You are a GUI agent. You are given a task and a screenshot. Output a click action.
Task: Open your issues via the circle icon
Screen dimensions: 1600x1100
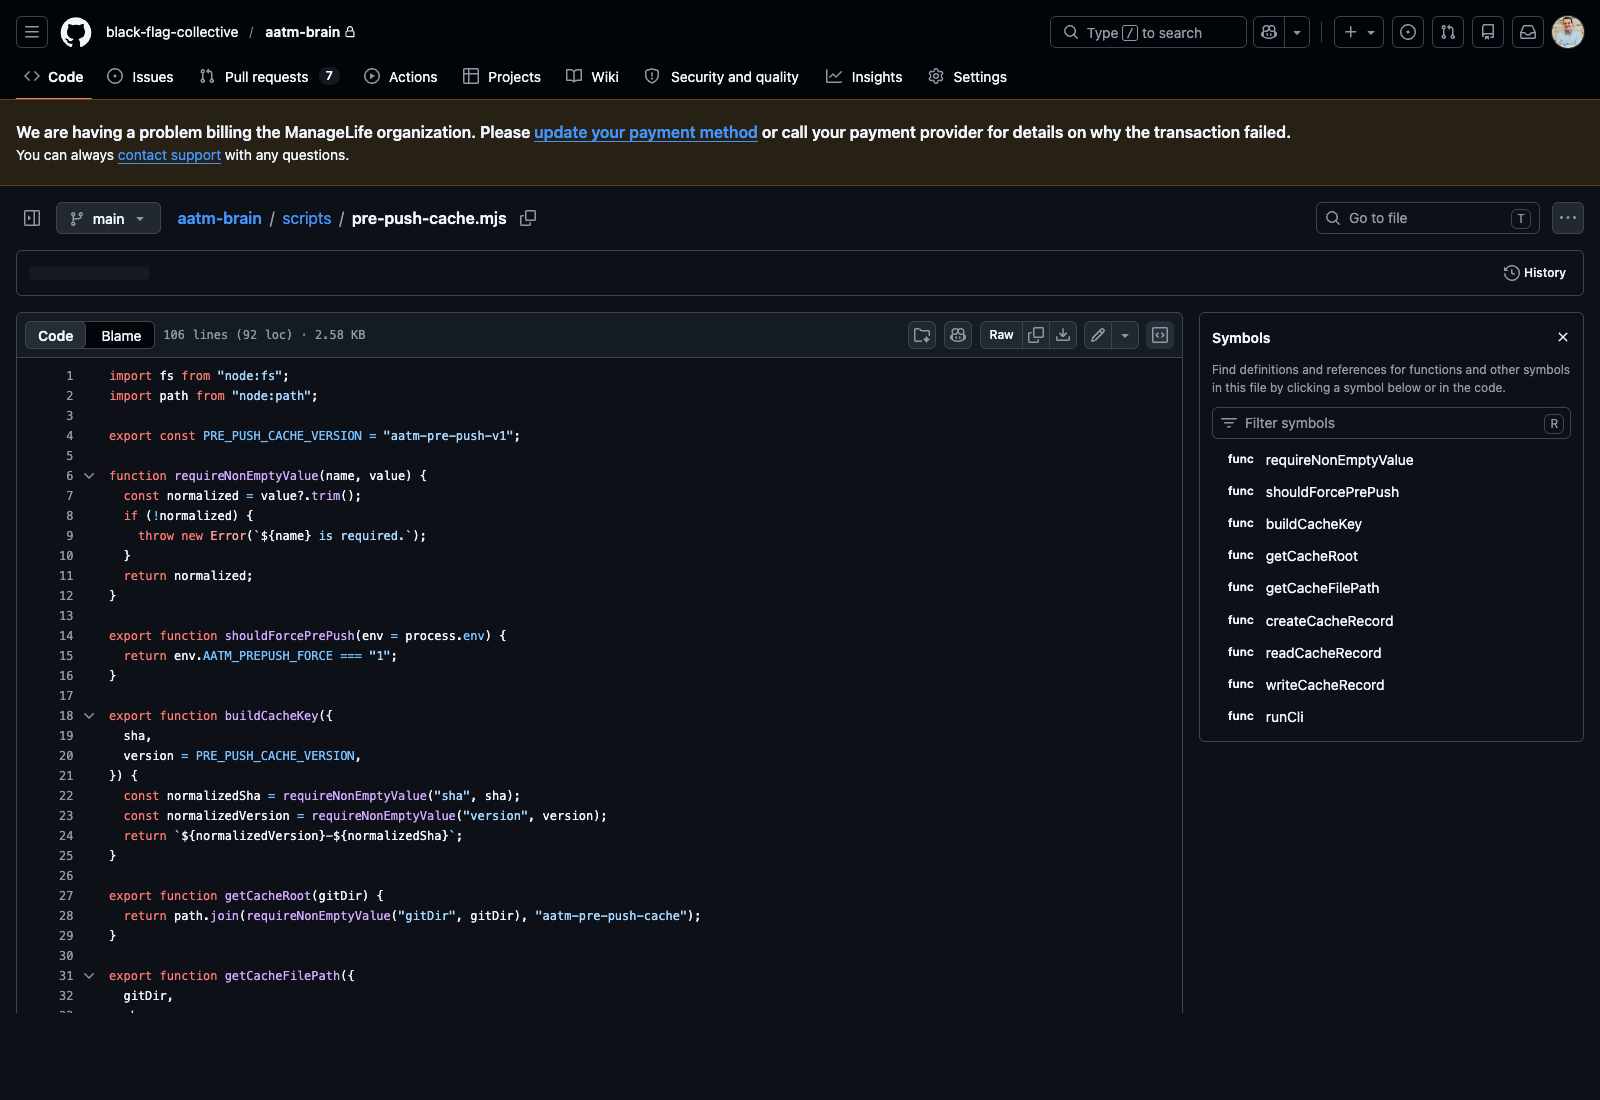(1408, 32)
